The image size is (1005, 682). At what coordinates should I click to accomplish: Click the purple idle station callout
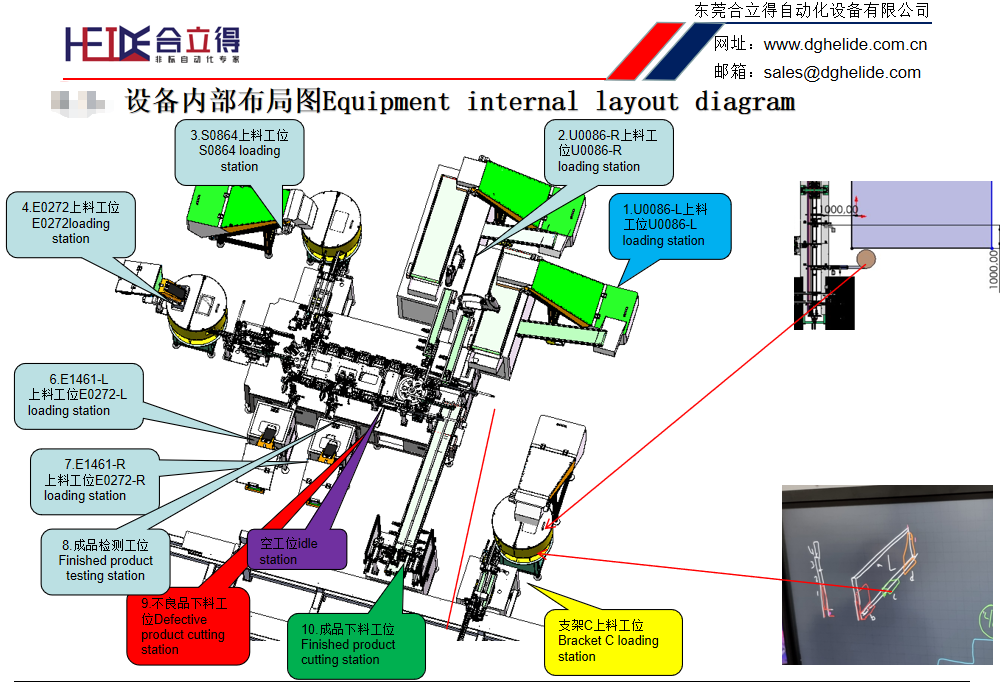tap(297, 550)
